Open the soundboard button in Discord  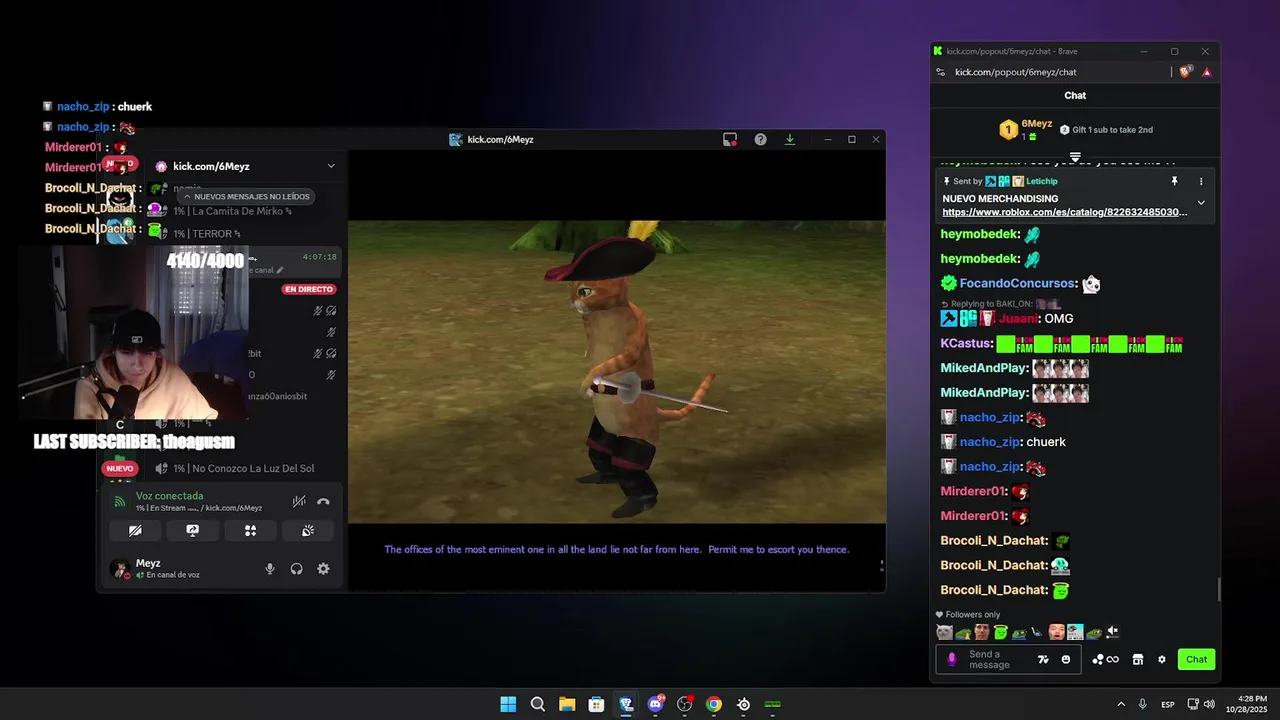[308, 531]
